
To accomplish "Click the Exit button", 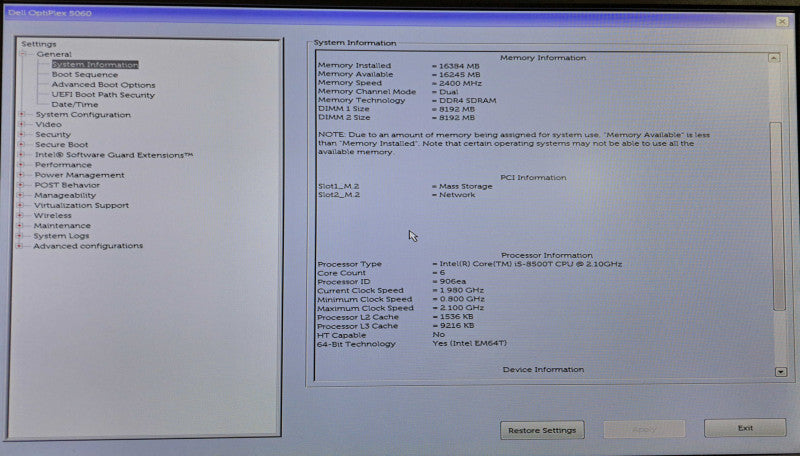I will click(745, 428).
